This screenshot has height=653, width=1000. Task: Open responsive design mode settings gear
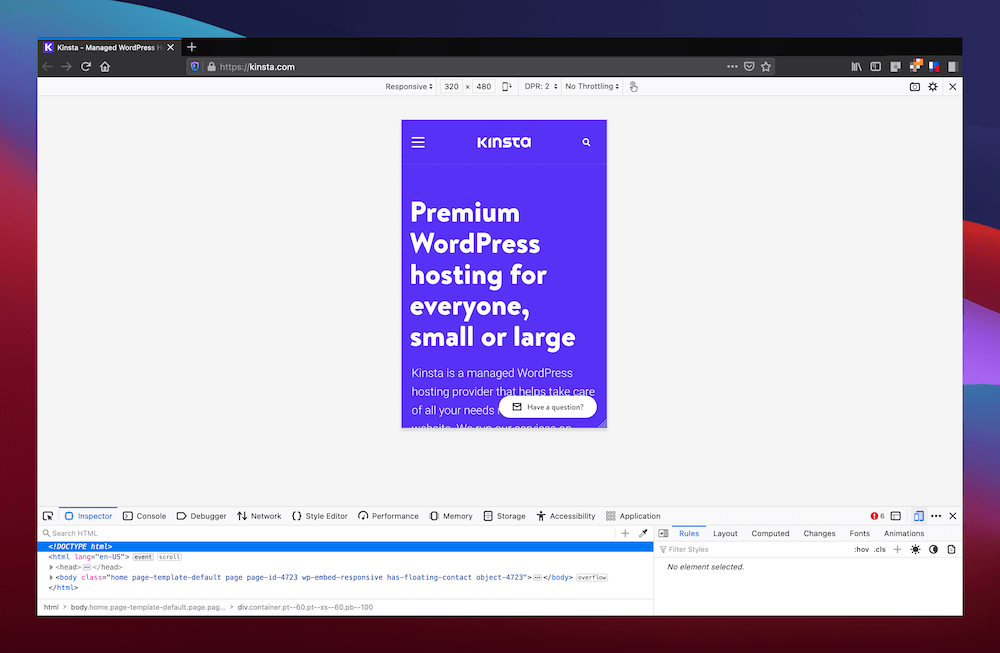[x=932, y=87]
